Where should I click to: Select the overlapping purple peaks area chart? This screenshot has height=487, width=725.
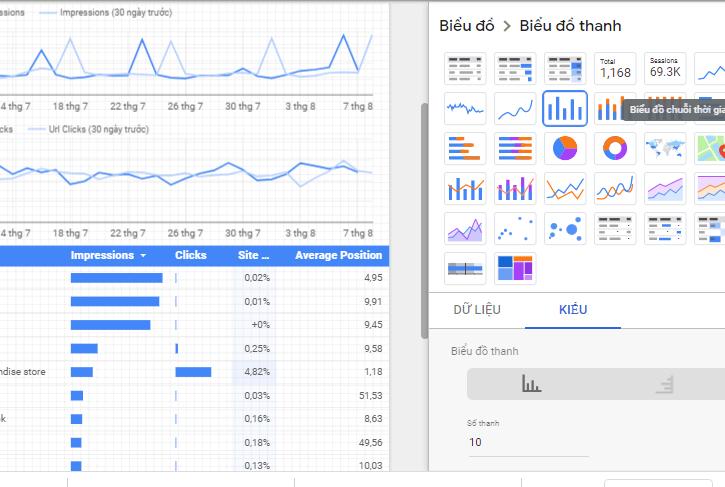465,228
